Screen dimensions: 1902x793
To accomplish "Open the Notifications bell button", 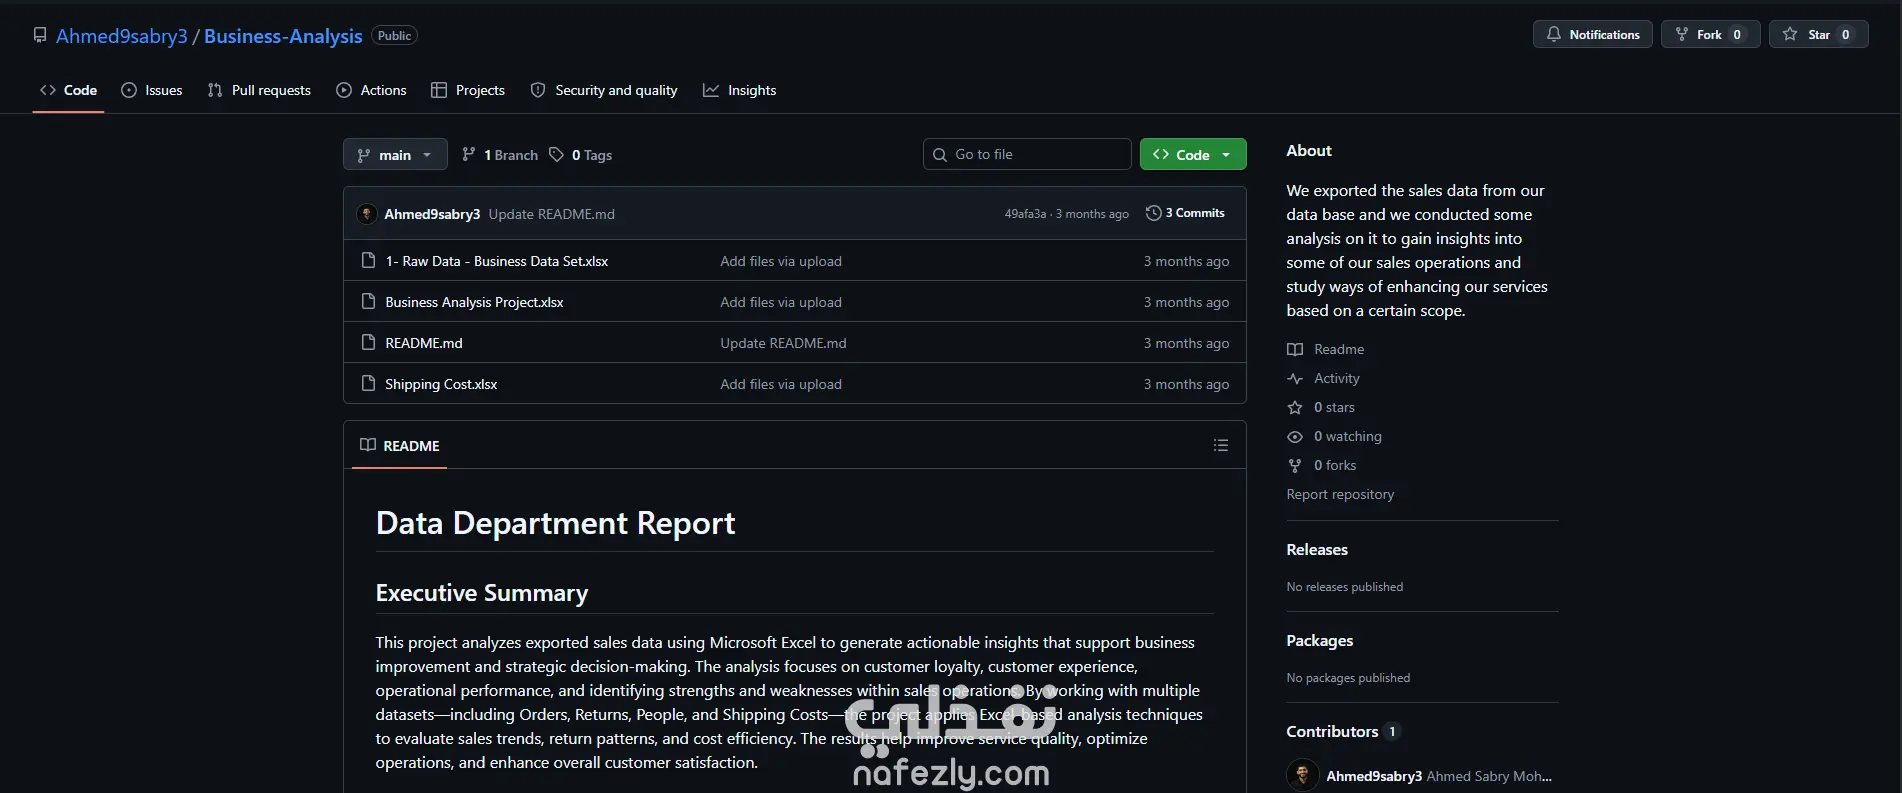I will pos(1592,35).
